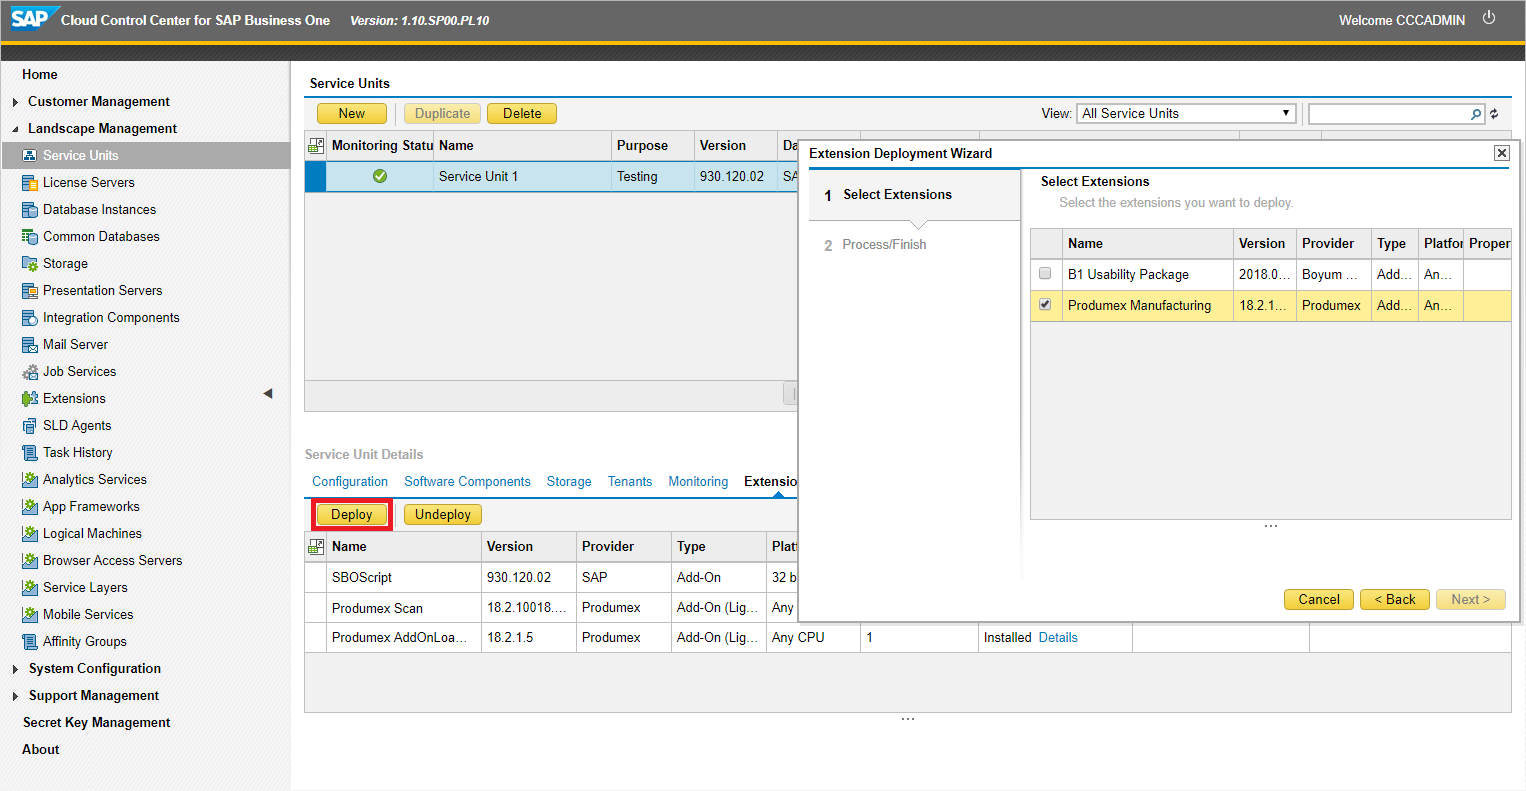Screen dimensions: 1526x791
Task: Check the B1 Usability Package checkbox
Action: click(1045, 273)
